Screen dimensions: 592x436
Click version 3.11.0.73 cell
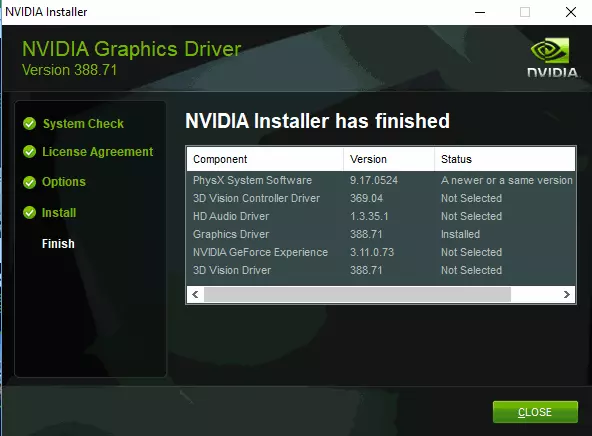click(x=372, y=252)
